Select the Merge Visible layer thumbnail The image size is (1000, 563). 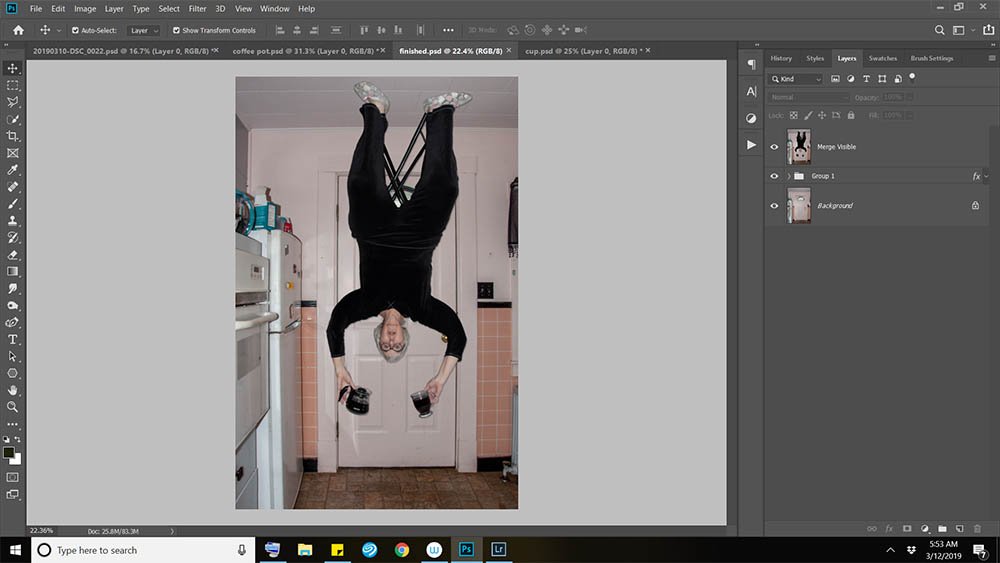[798, 147]
